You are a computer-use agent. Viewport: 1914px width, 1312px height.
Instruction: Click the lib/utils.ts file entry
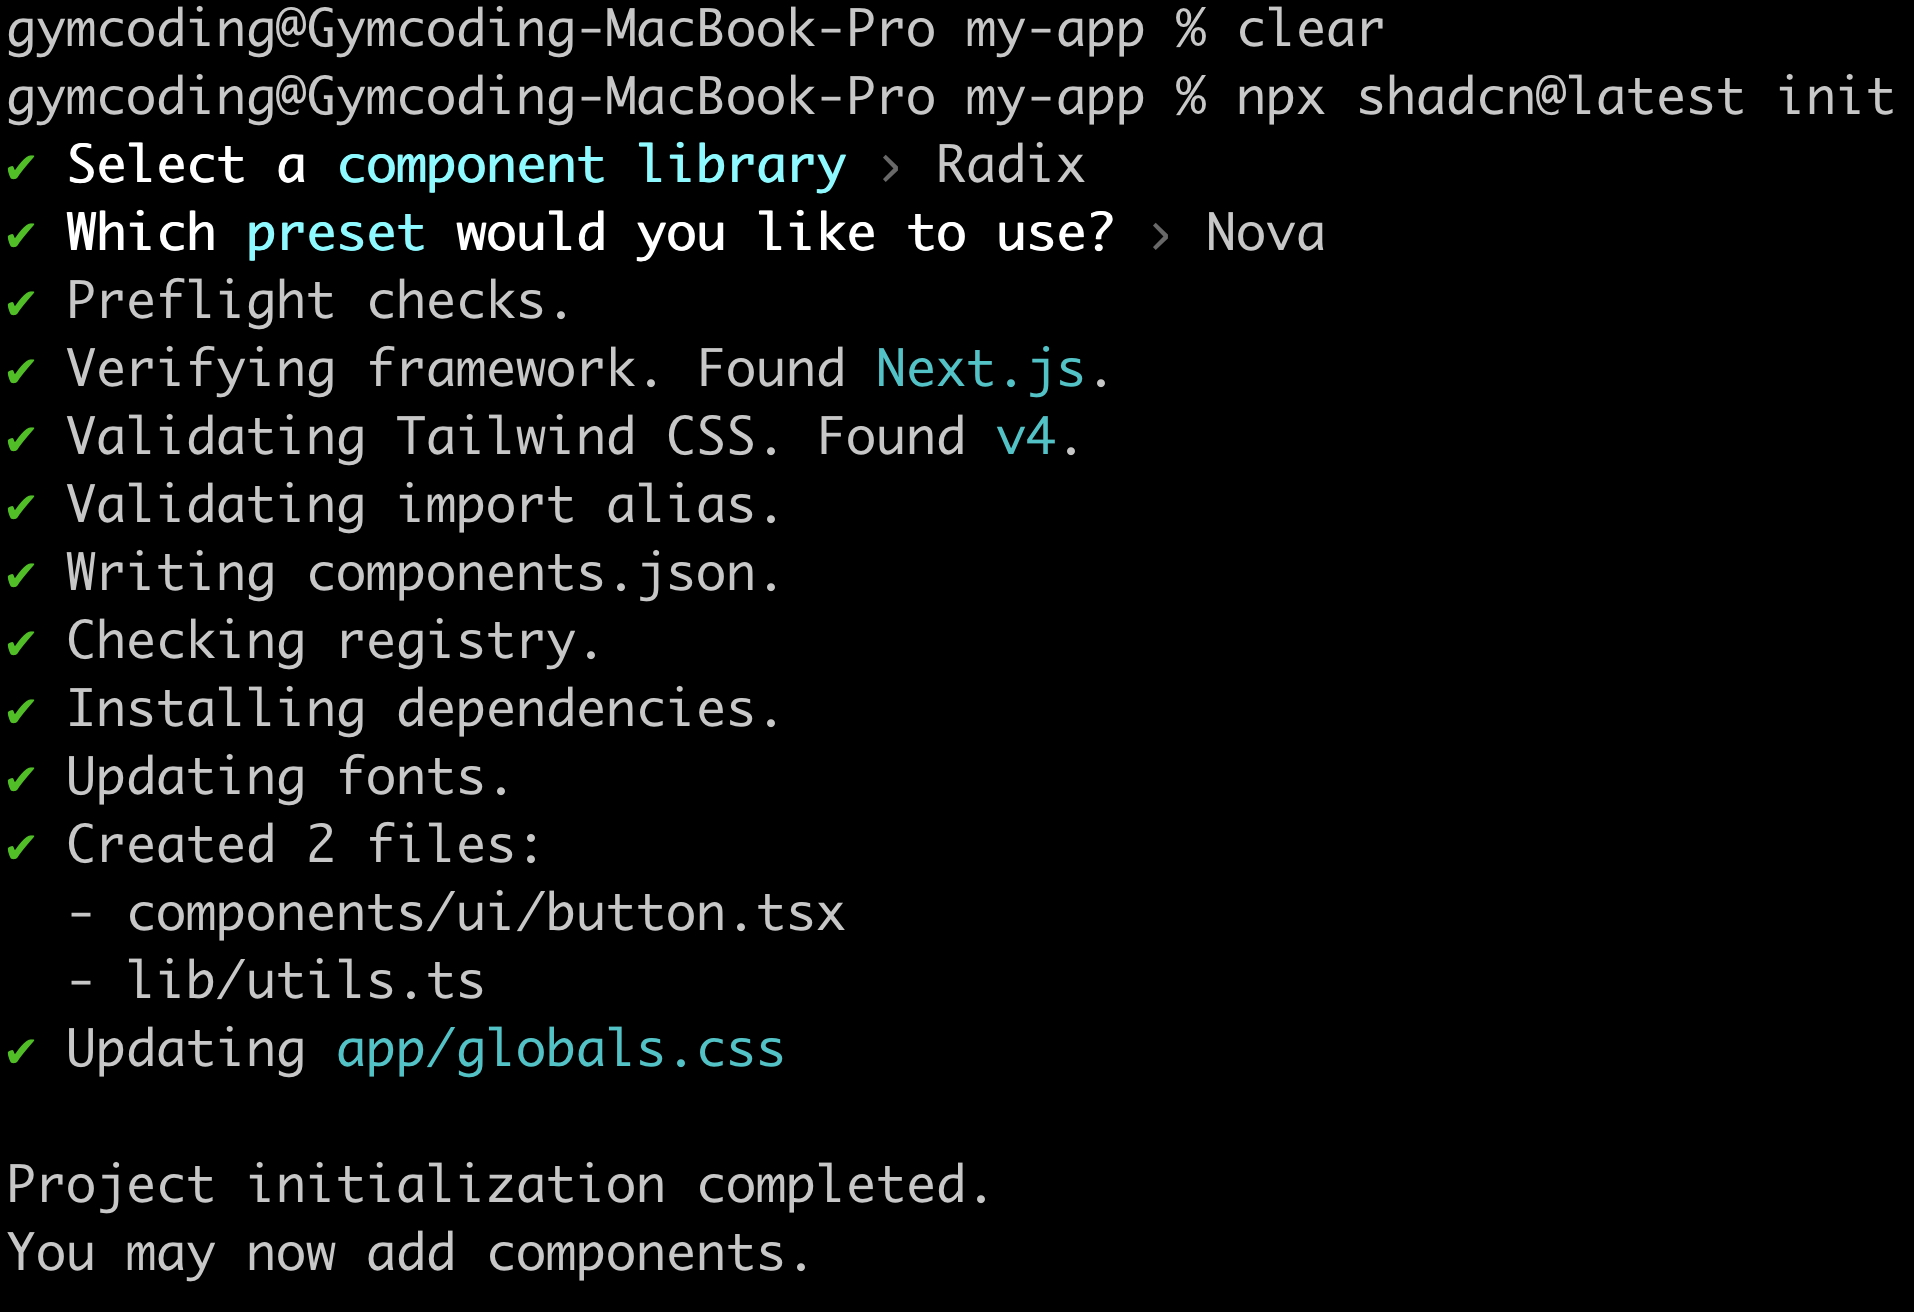tap(306, 980)
